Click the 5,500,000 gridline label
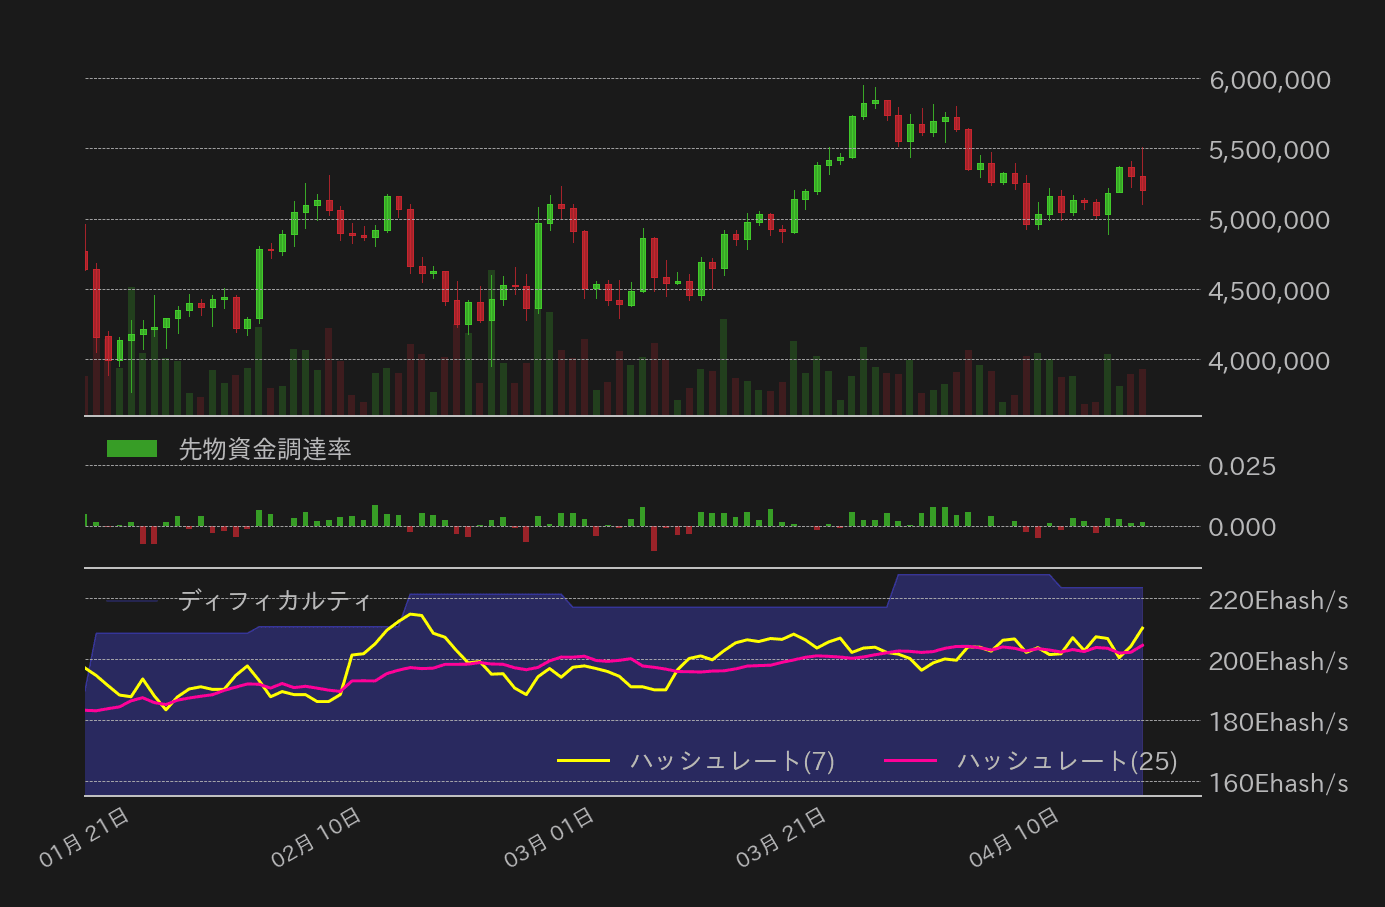The height and width of the screenshot is (907, 1385). click(1268, 150)
